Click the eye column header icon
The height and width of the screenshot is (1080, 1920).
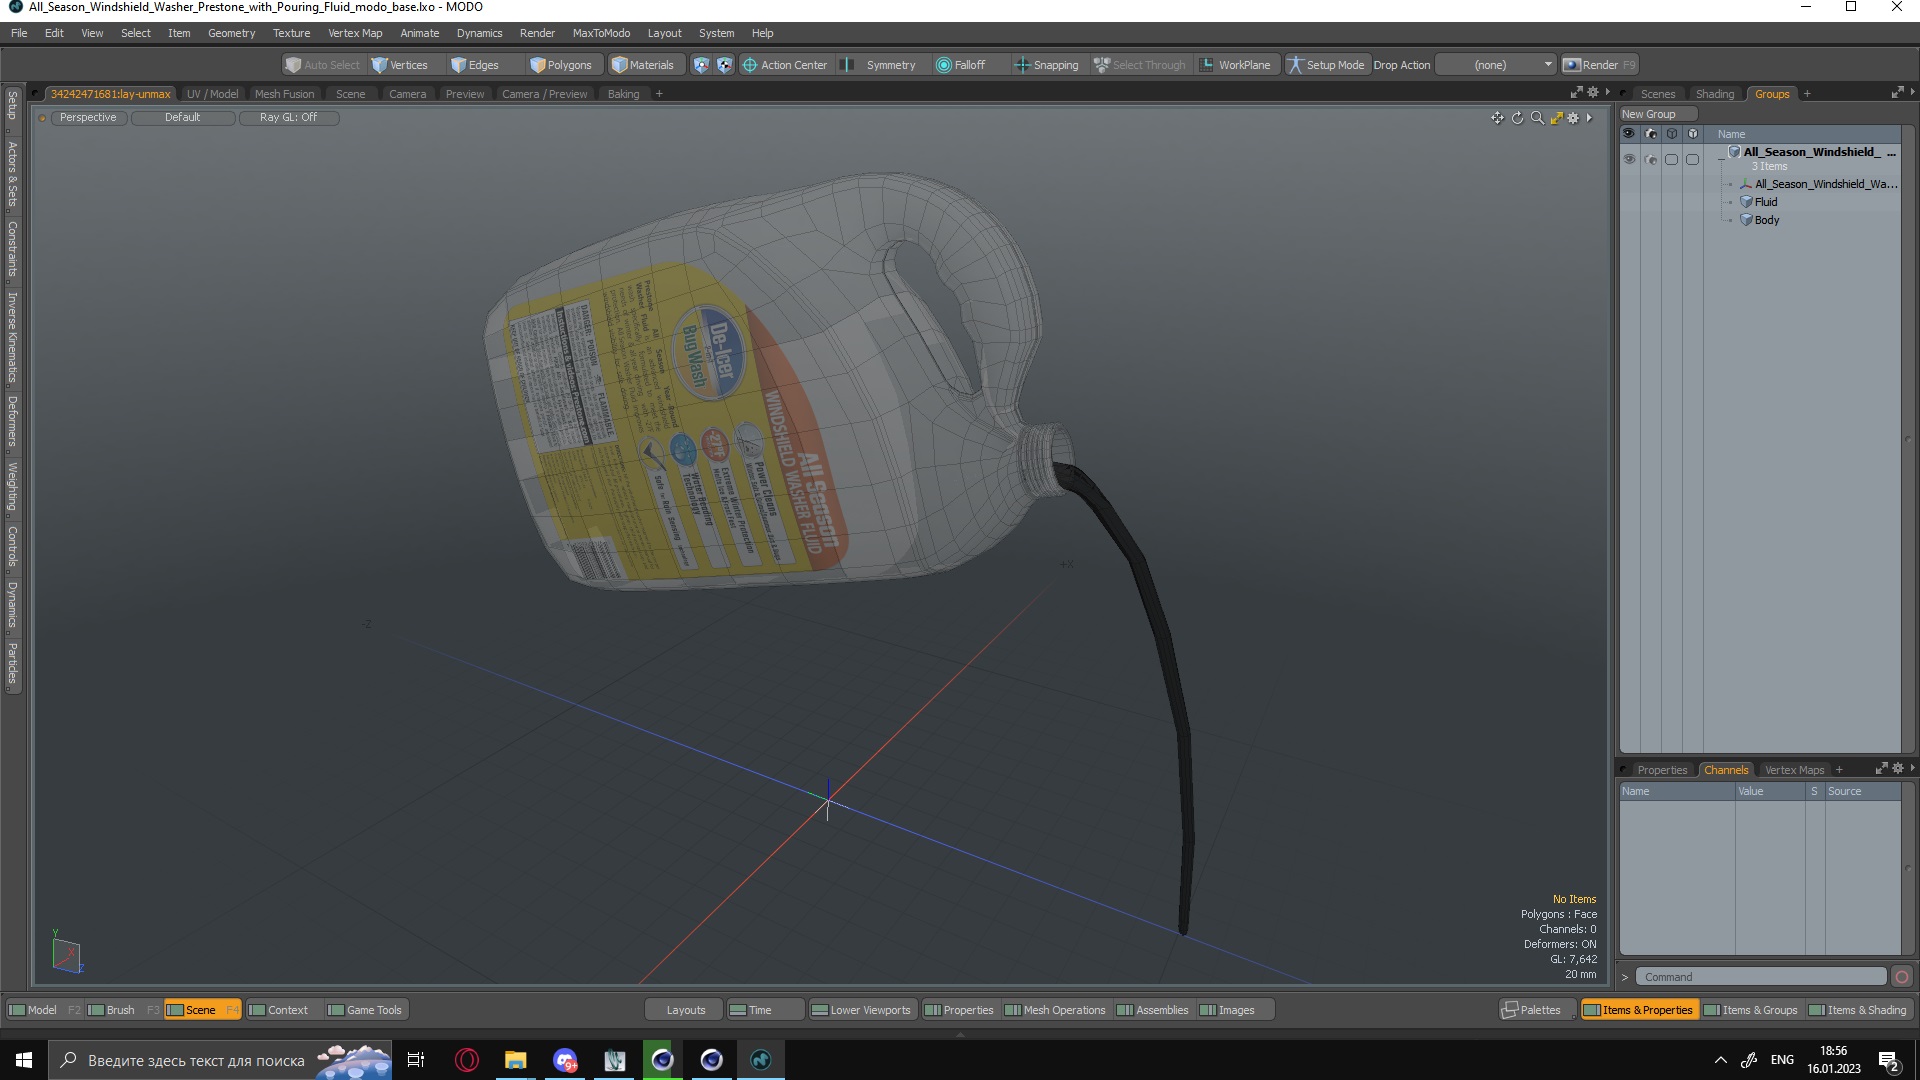(x=1629, y=134)
